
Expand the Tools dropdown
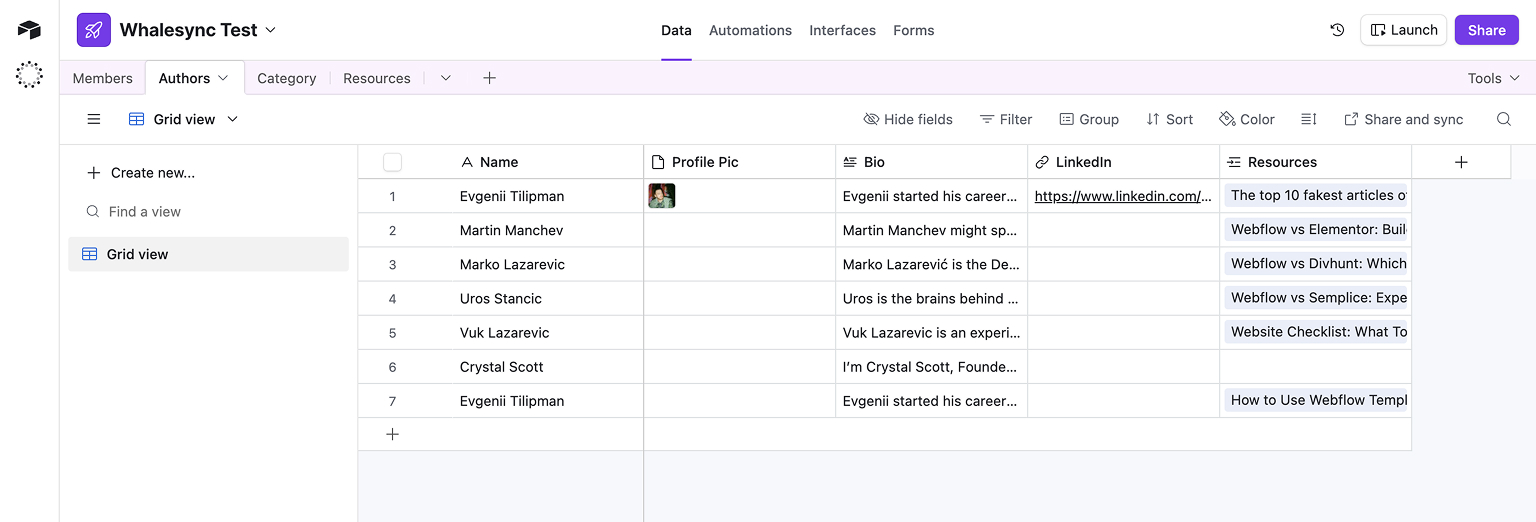click(x=1494, y=78)
